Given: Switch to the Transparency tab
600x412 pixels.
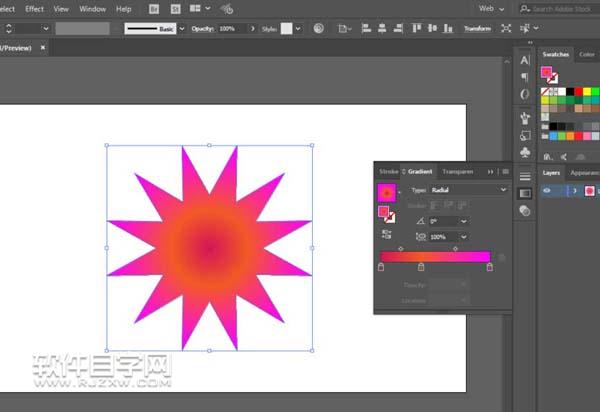Looking at the screenshot, I should (x=457, y=171).
